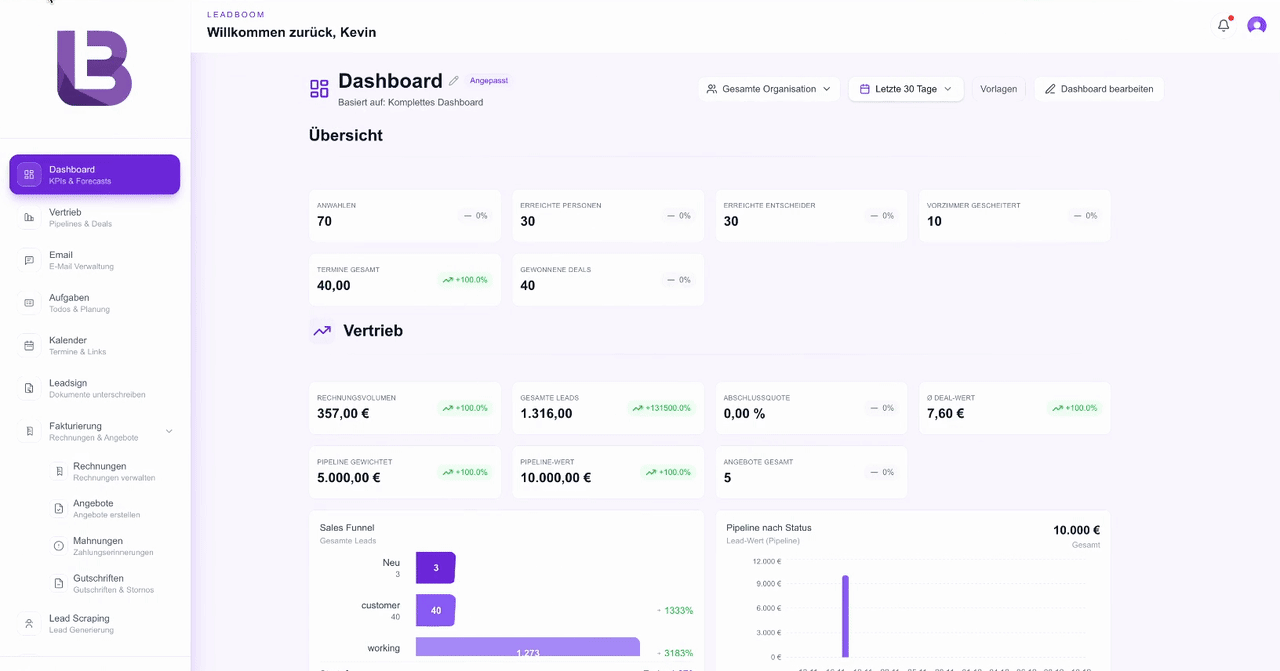Open the Letzte 30 Tage date filter

[x=905, y=88]
